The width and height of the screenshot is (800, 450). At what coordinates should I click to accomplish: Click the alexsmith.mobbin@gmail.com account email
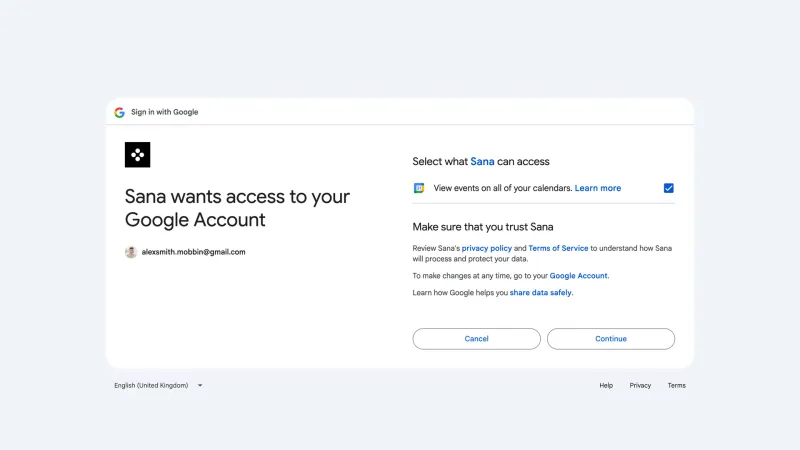[193, 252]
